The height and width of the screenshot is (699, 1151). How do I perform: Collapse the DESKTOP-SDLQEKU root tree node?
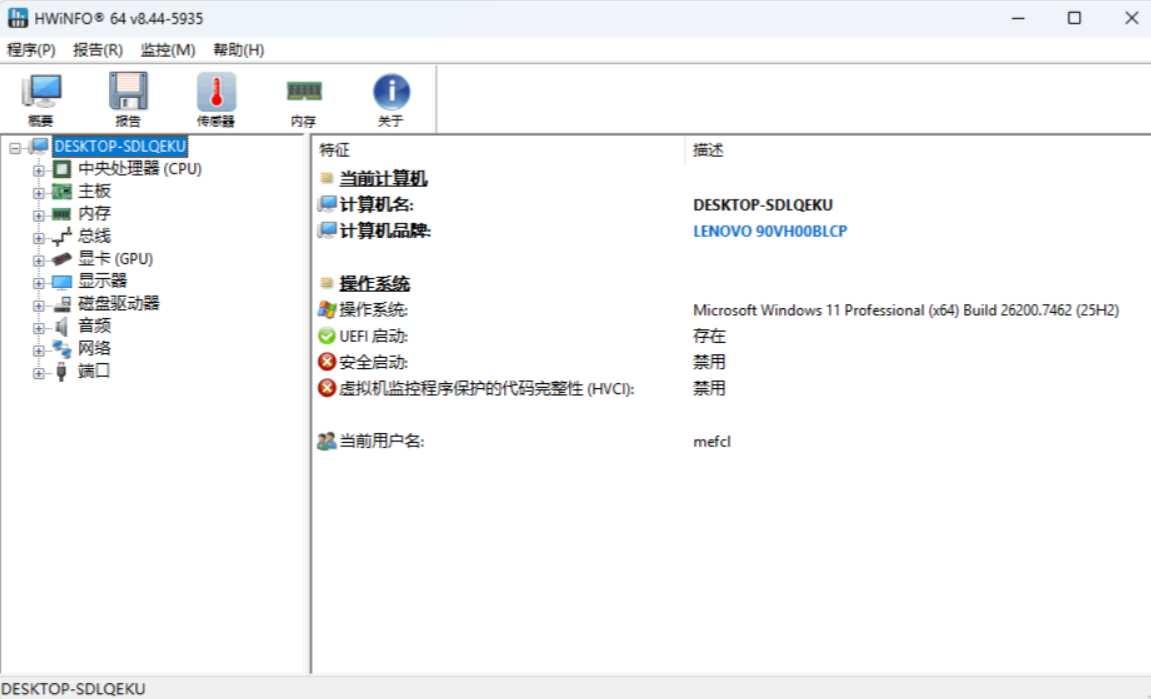pos(15,148)
